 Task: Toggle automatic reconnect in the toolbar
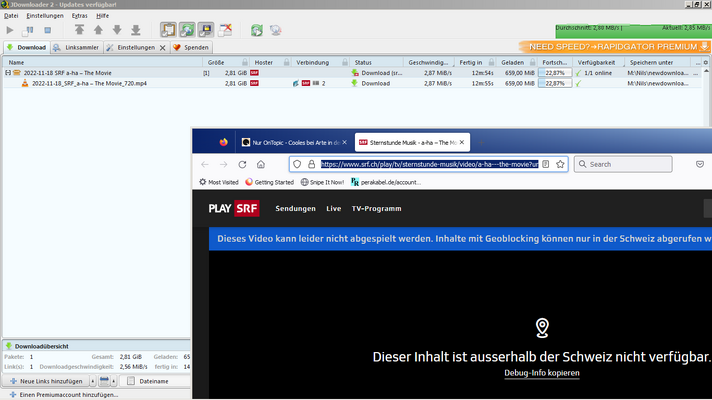point(187,30)
